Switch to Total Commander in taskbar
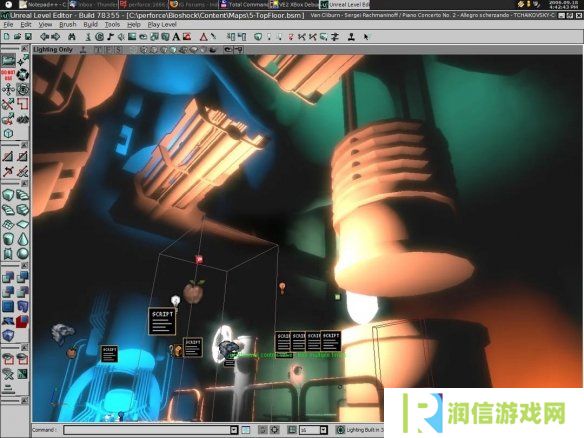584x438 pixels. click(x=244, y=4)
